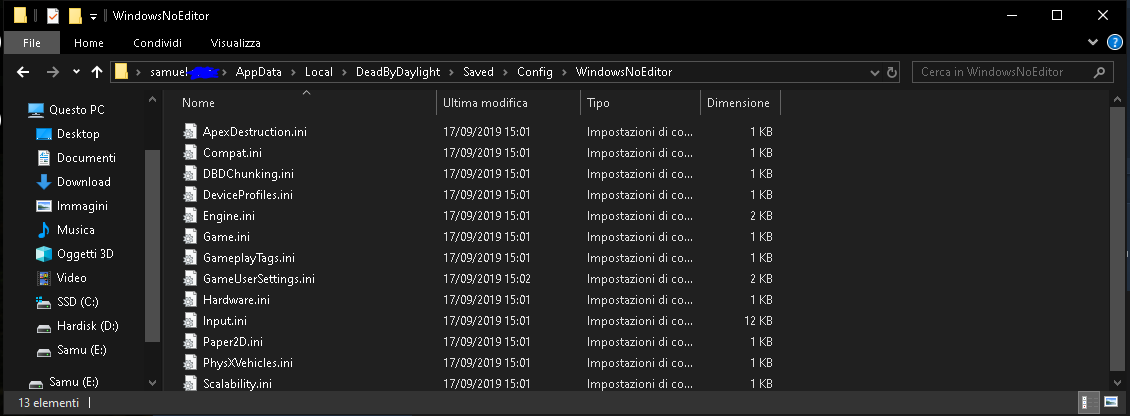Click the back navigation arrow

point(23,72)
